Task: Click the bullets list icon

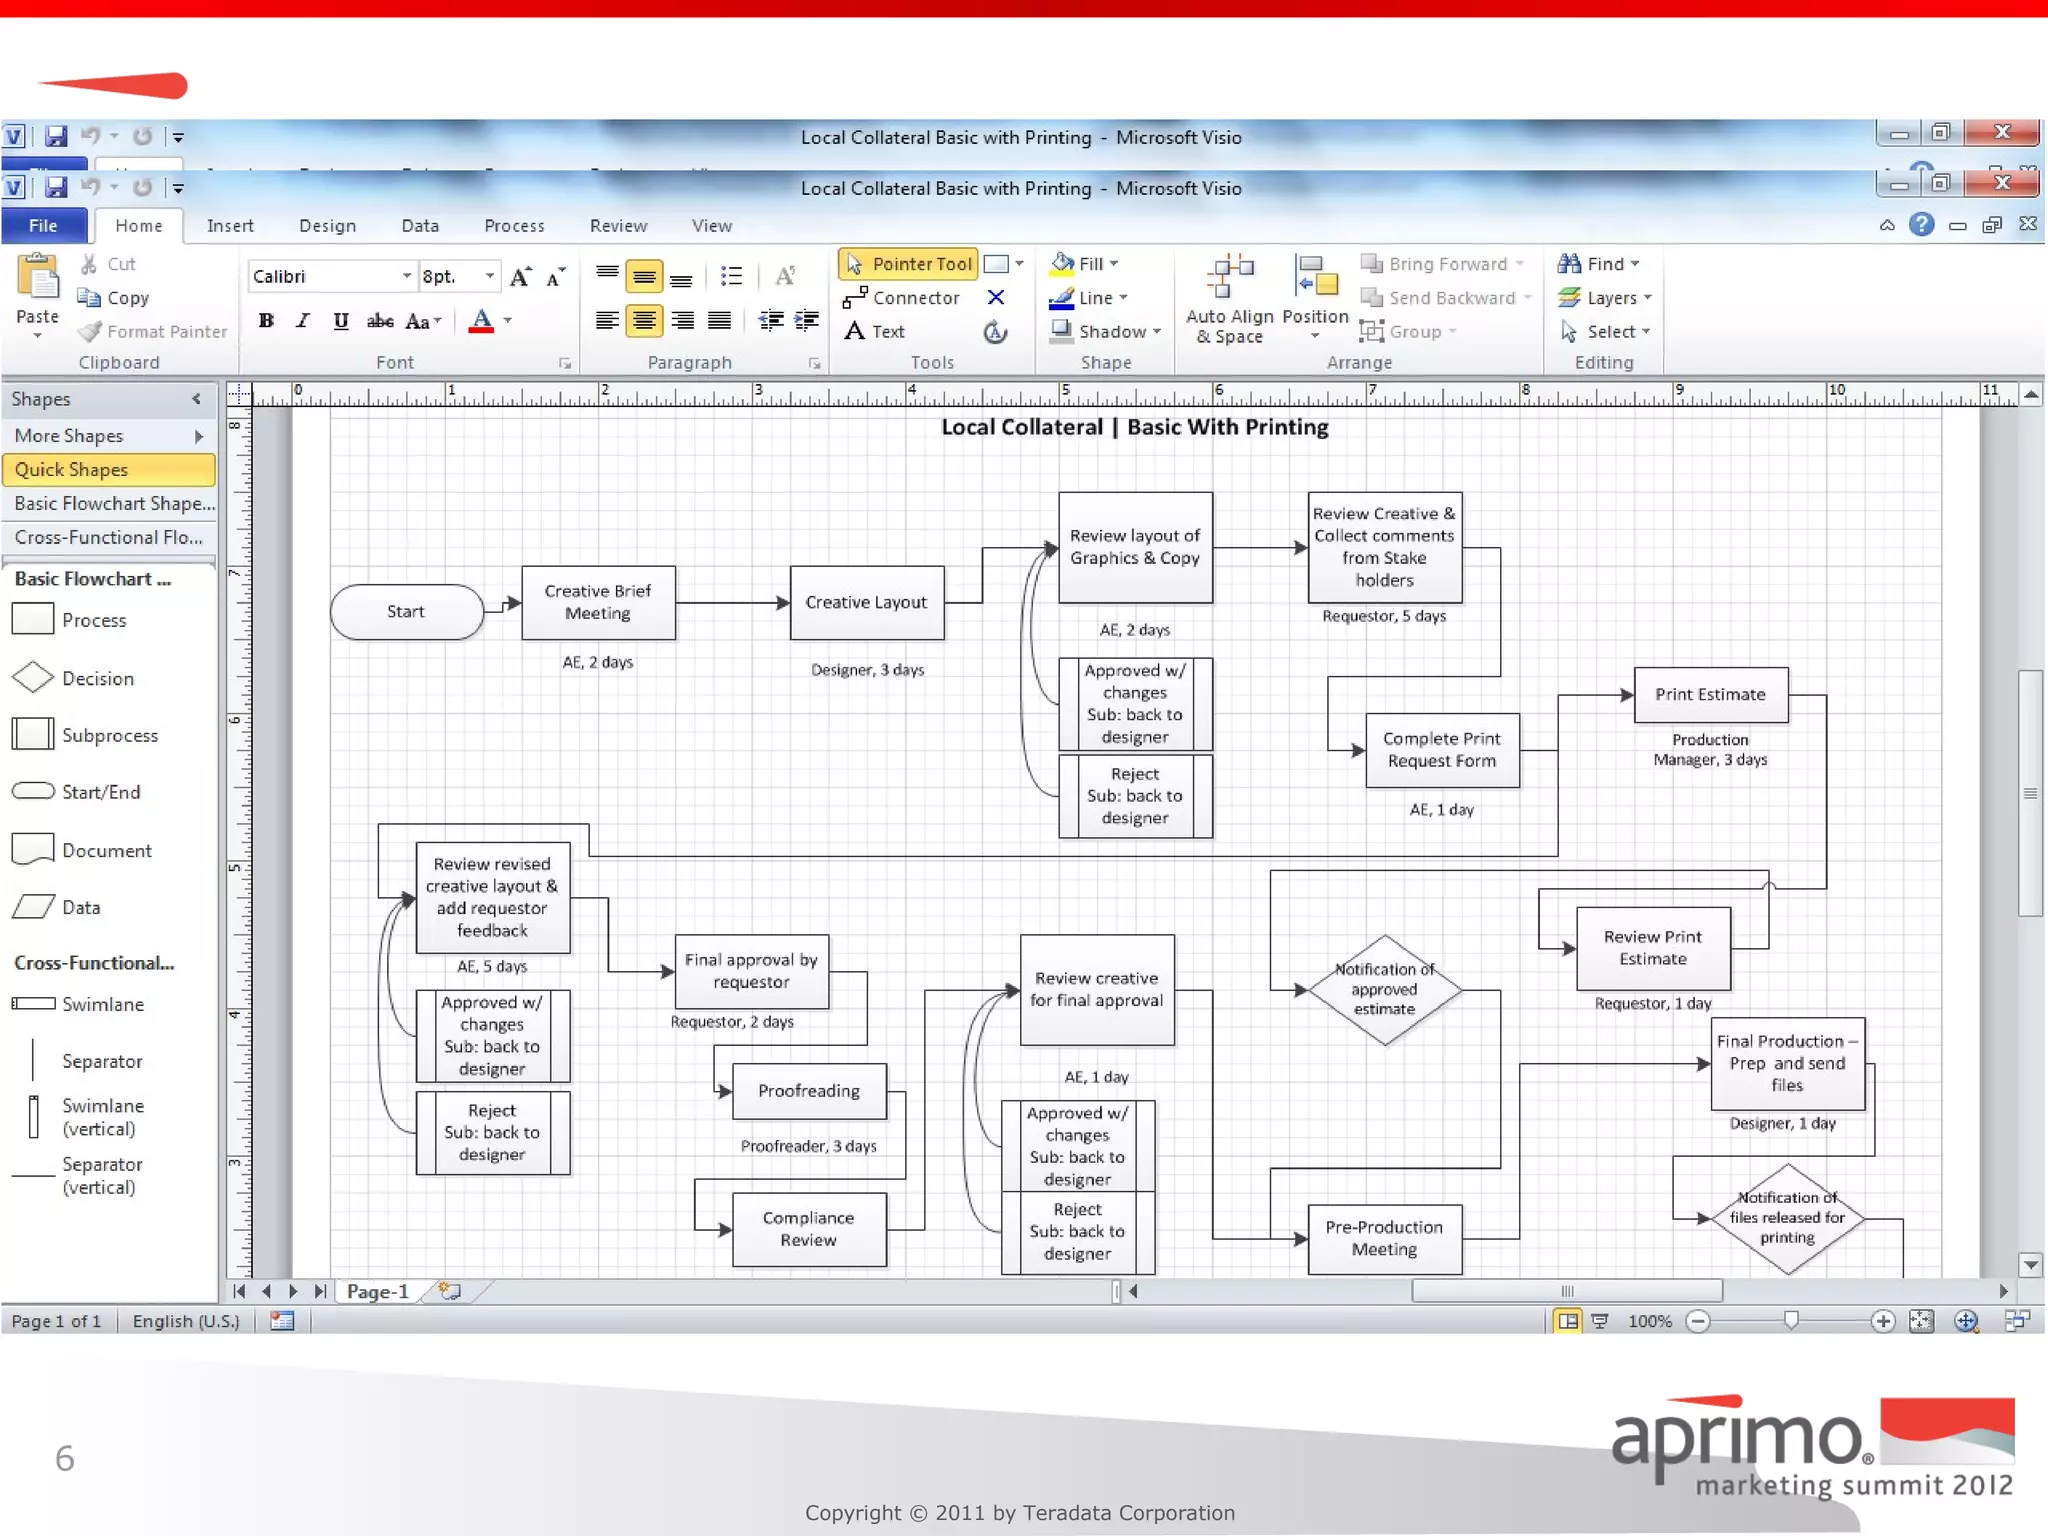Action: coord(731,276)
